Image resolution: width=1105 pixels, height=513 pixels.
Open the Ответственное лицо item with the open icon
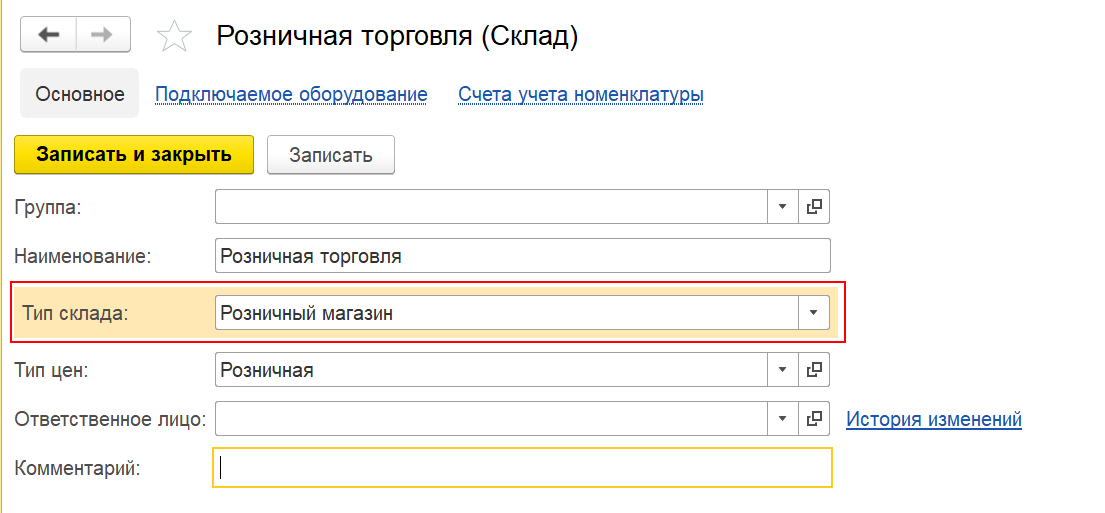[x=814, y=419]
